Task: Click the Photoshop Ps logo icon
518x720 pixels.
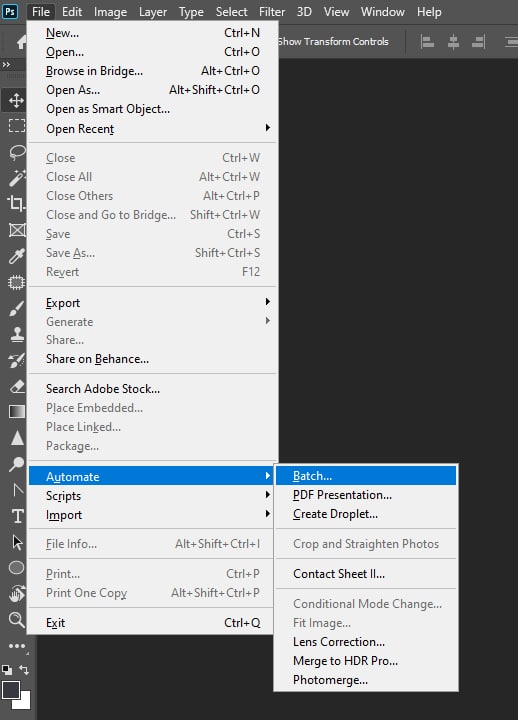Action: [10, 11]
